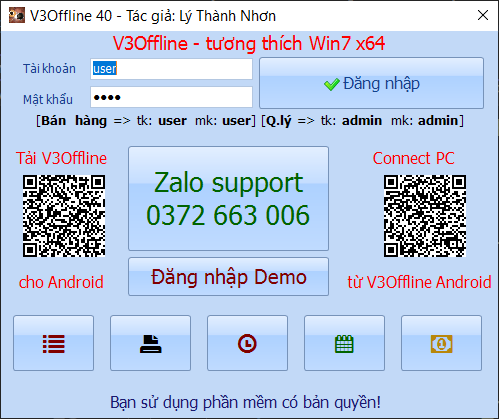Click the 'Tải V3Offline' red label
Image resolution: width=499 pixels, height=419 pixels.
point(62,158)
